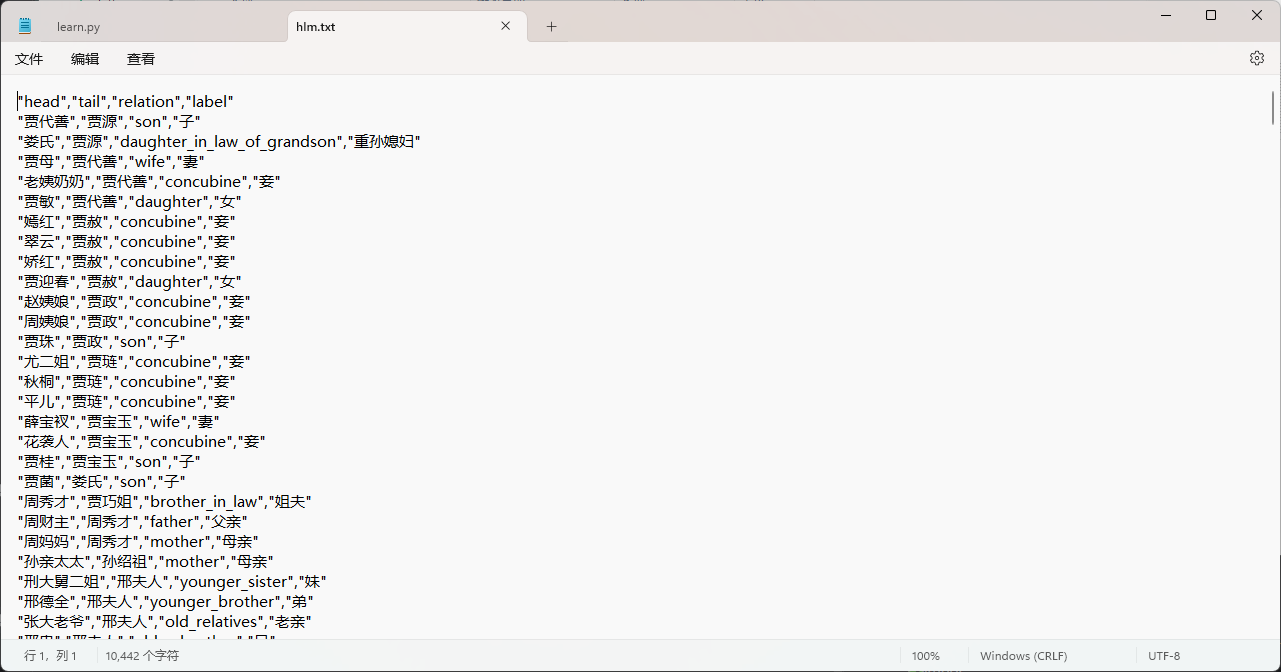Viewport: 1281px width, 672px height.
Task: Click the UTF-8 encoding indicator
Action: click(x=1164, y=656)
